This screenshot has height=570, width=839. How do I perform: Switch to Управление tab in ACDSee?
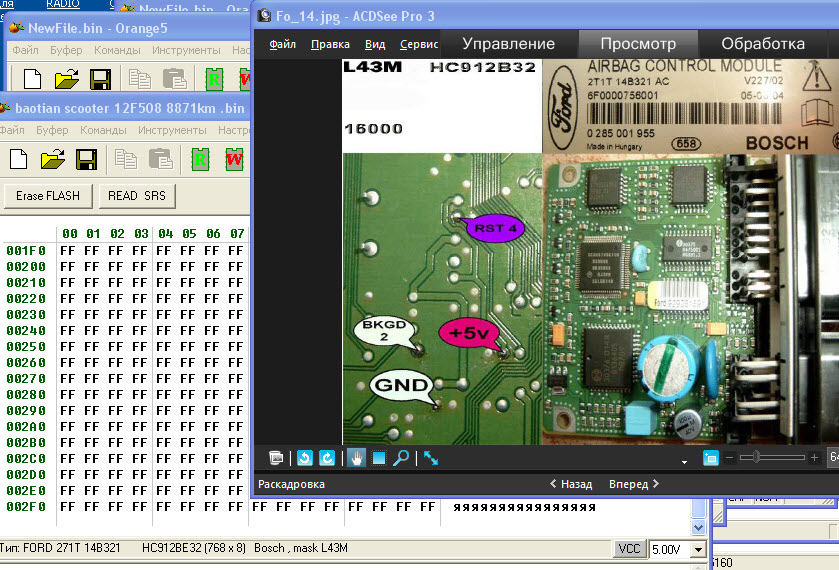[508, 44]
